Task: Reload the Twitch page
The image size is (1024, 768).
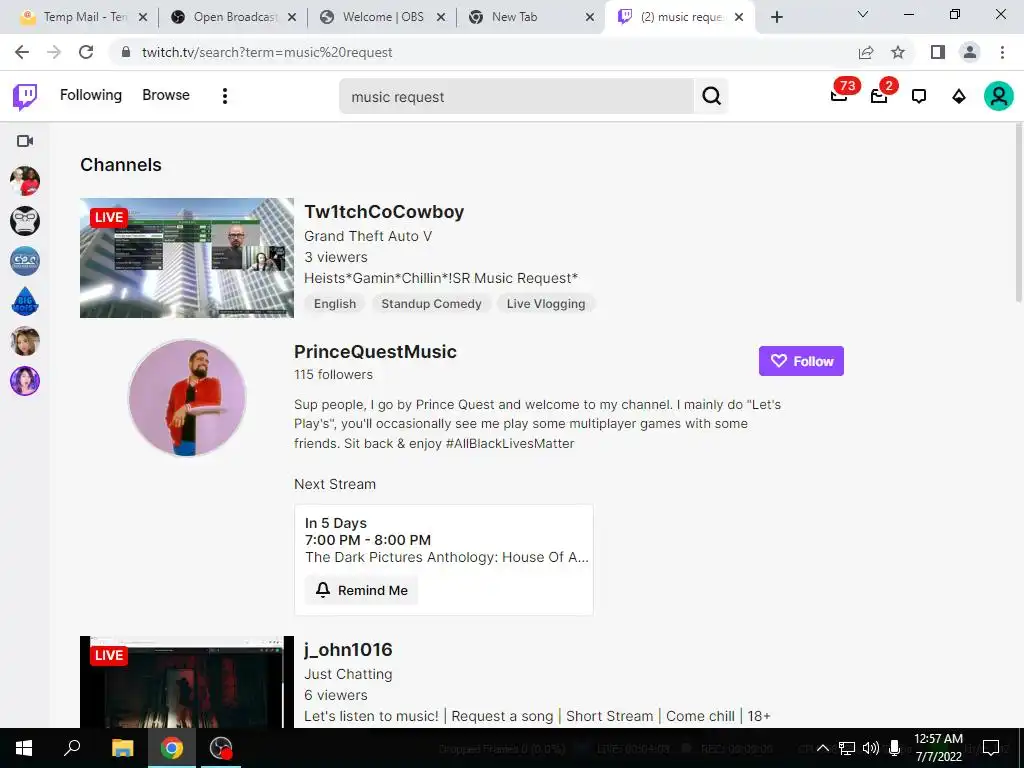Action: pos(86,52)
